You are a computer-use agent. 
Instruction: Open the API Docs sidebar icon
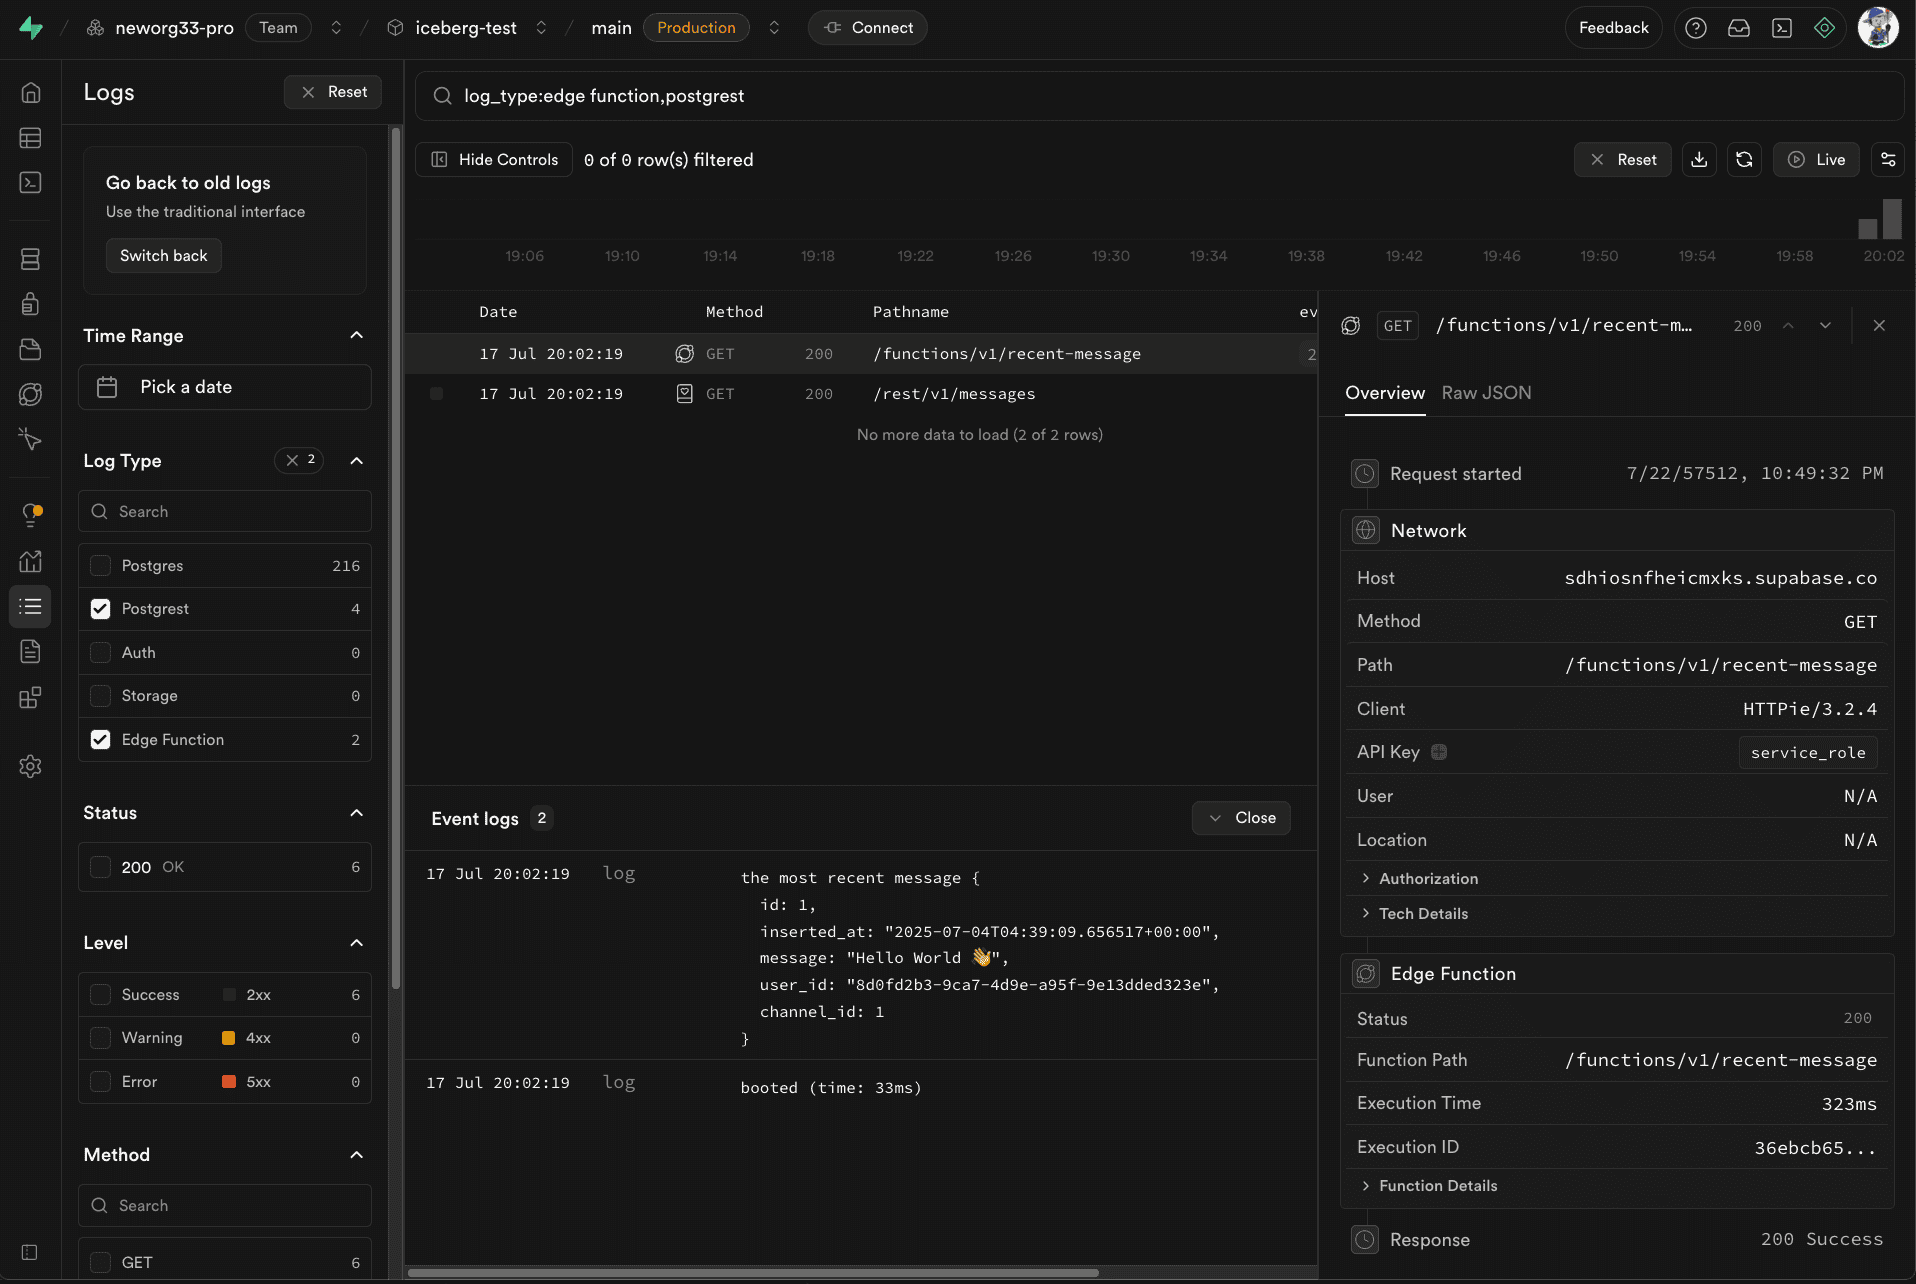click(30, 652)
